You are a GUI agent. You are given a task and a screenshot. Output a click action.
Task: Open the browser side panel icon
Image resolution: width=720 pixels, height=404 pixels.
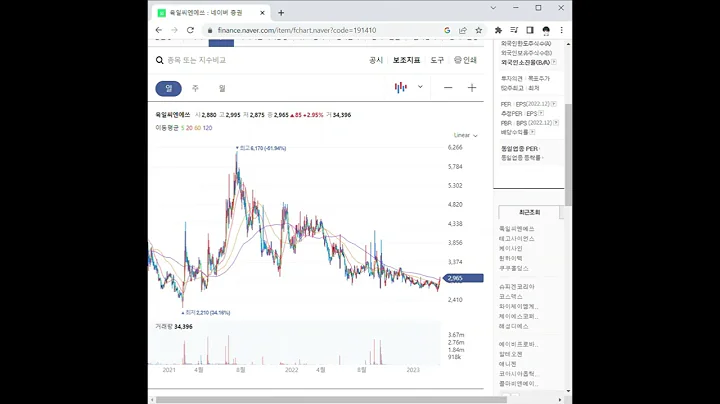(x=530, y=30)
